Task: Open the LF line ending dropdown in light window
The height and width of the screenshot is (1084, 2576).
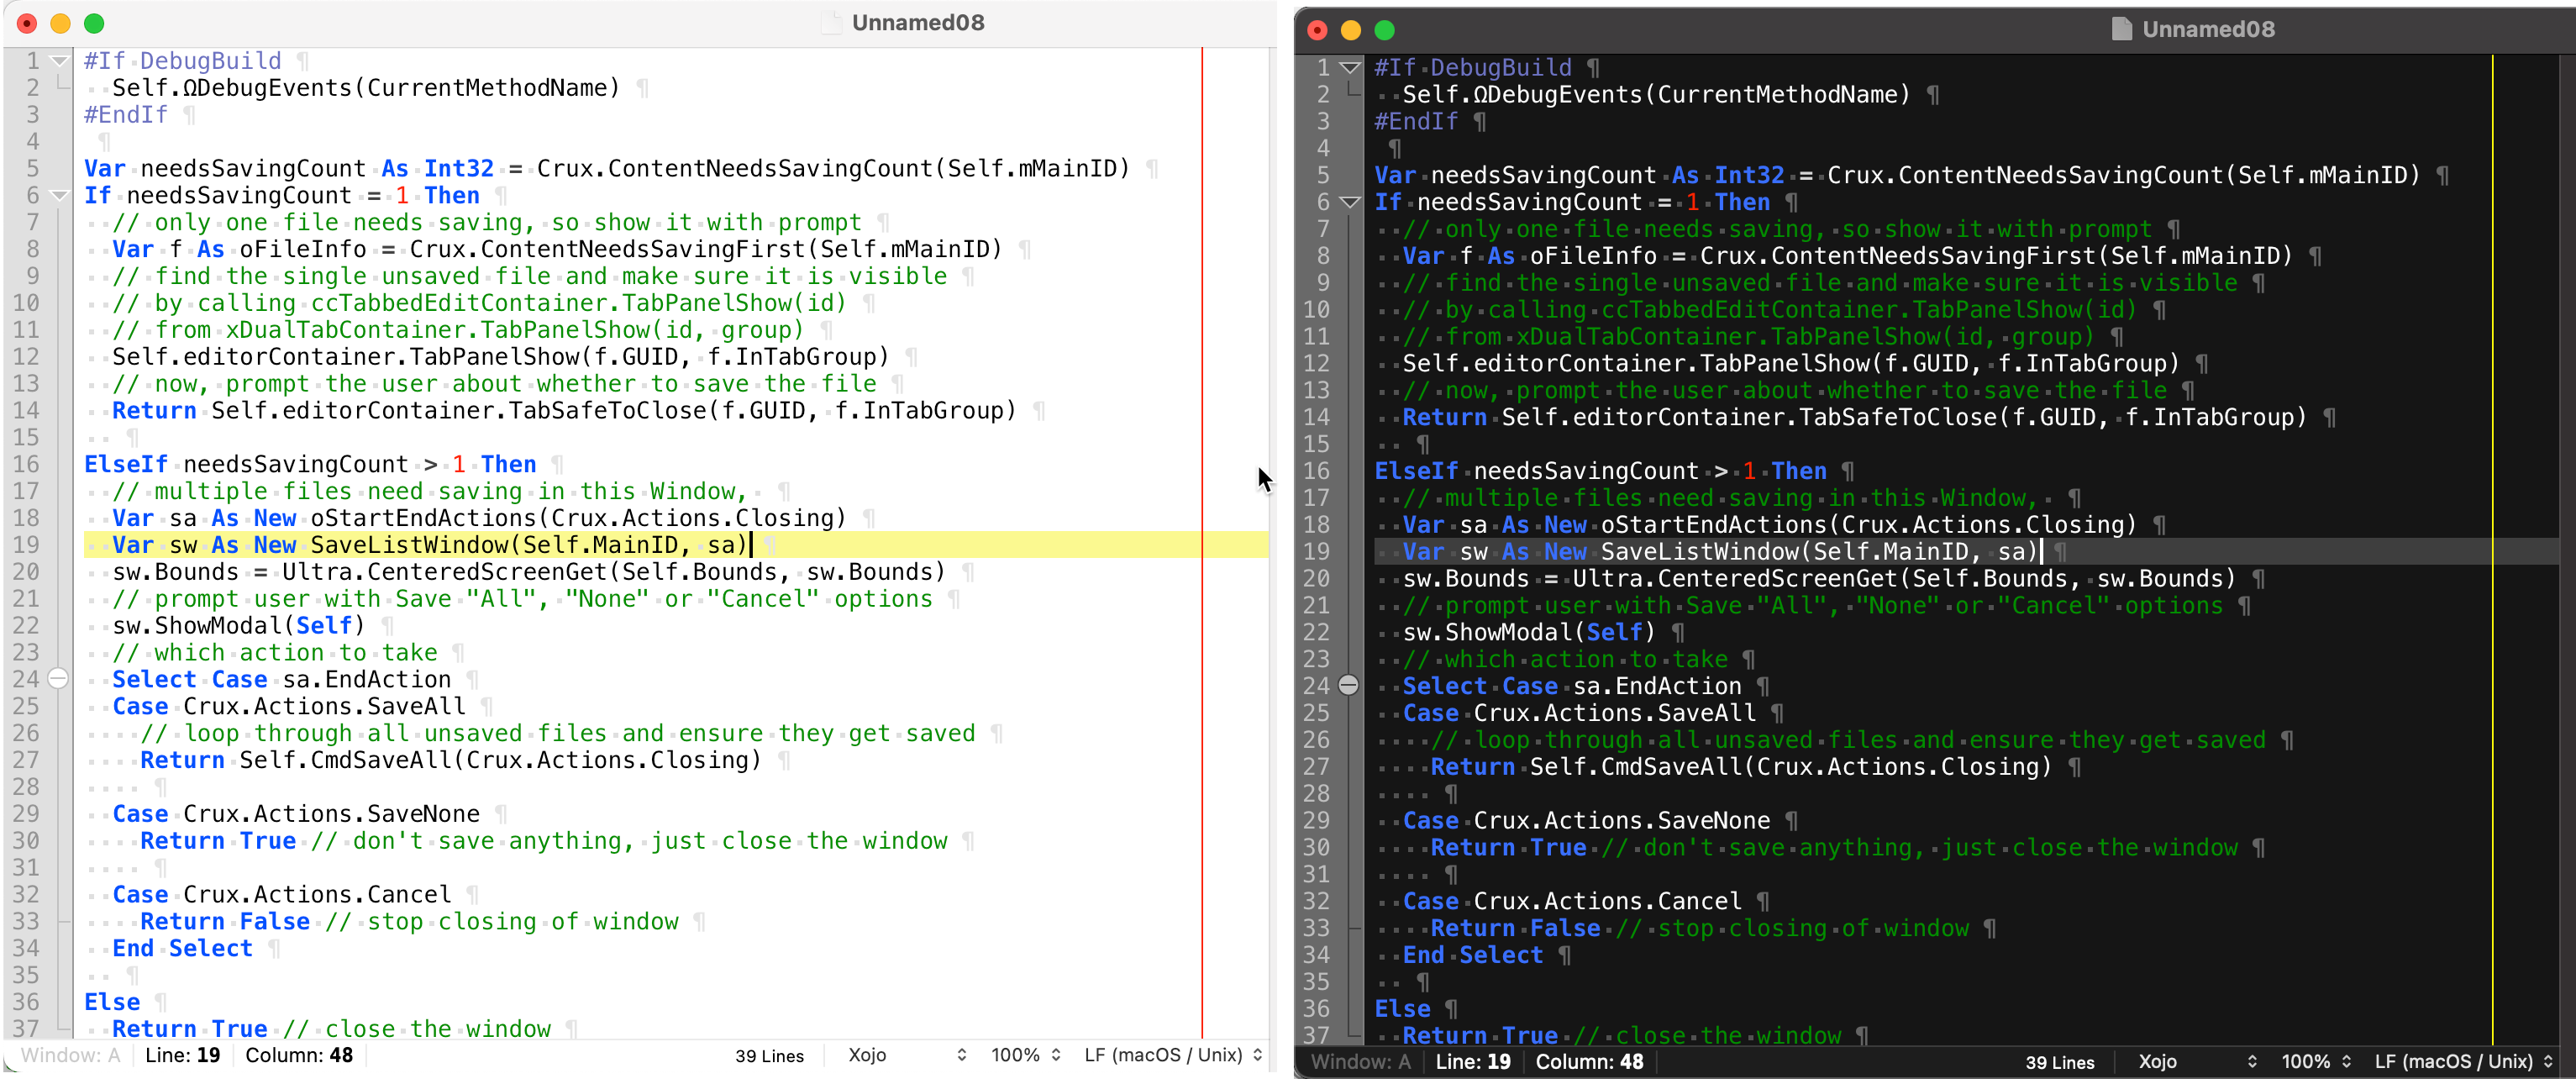Action: [1173, 1055]
